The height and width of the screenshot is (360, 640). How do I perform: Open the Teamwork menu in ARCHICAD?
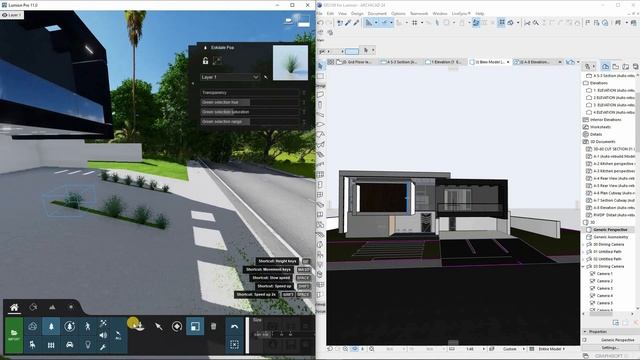tap(419, 13)
